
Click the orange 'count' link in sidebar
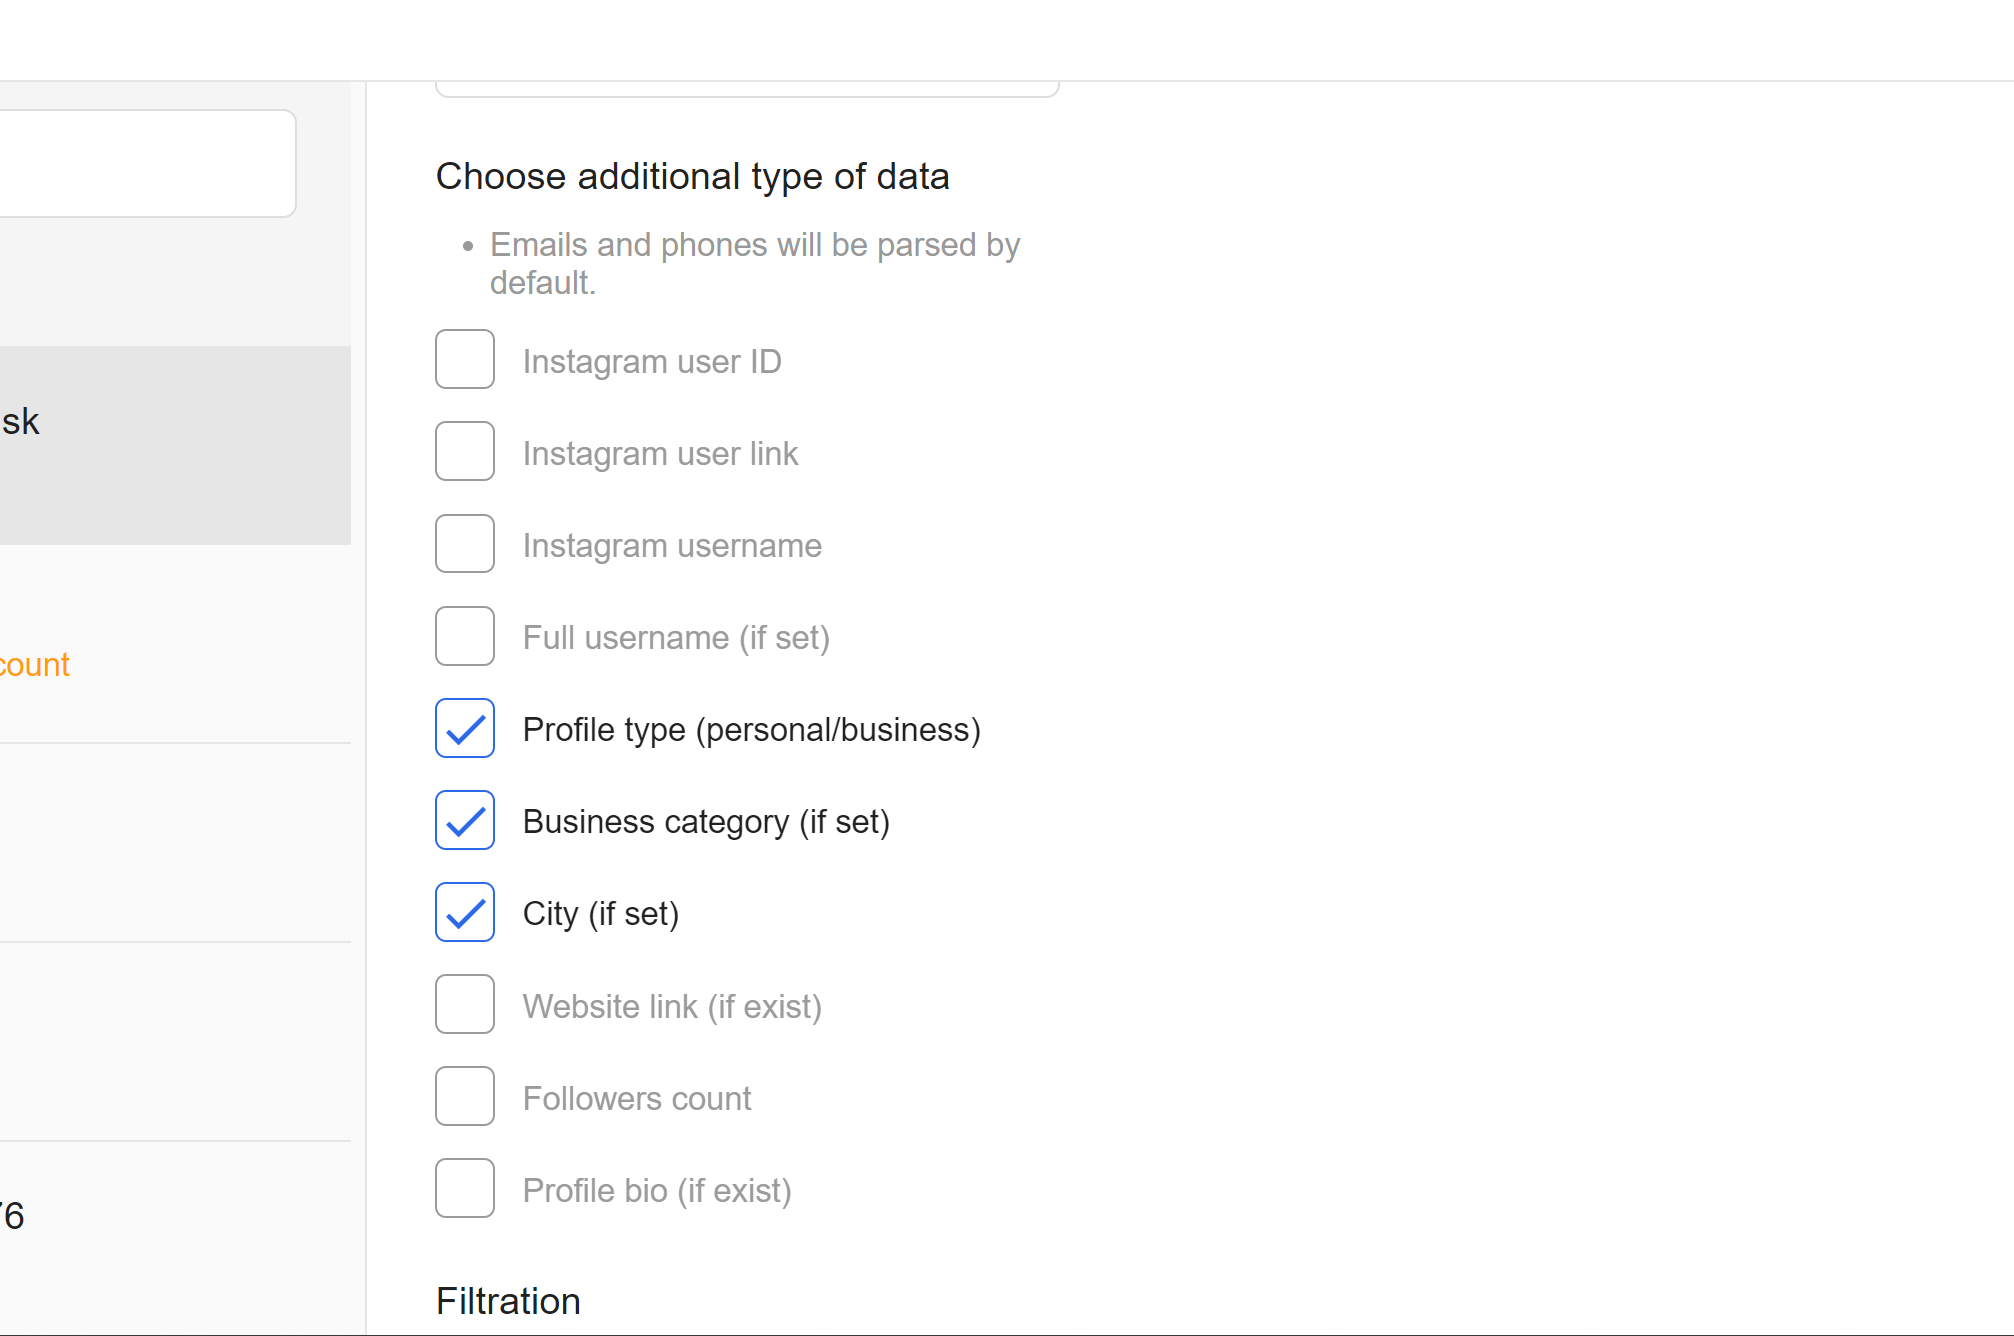tap(35, 665)
